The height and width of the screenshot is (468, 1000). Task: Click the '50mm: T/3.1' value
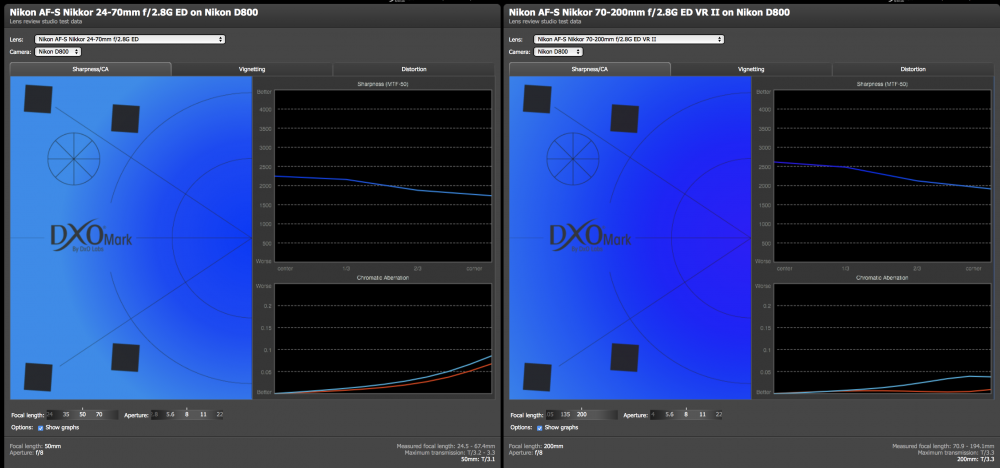tap(477, 459)
